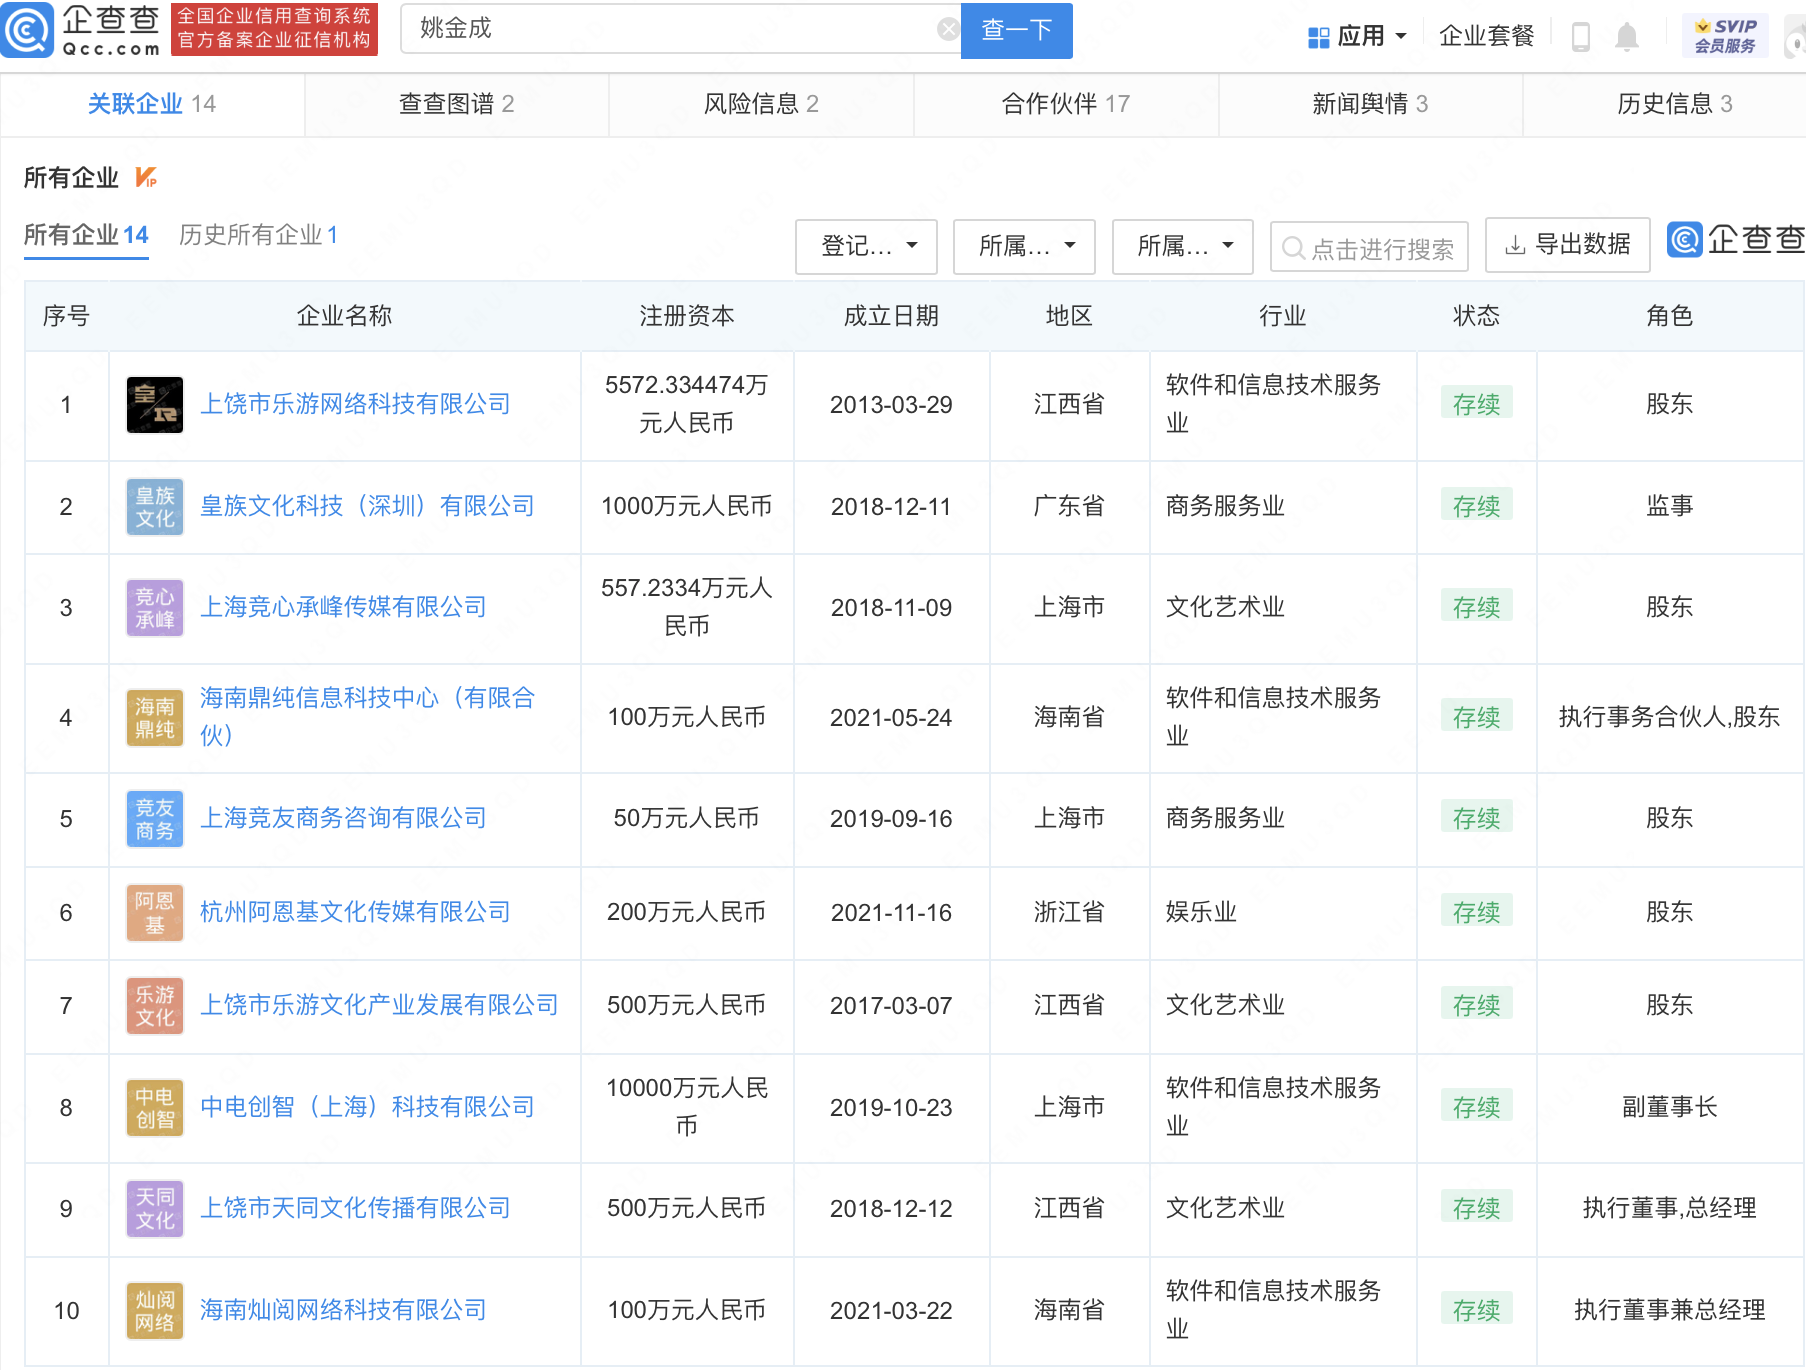The width and height of the screenshot is (1806, 1370).
Task: Click the role cell 副董事长
Action: pos(1670,1107)
